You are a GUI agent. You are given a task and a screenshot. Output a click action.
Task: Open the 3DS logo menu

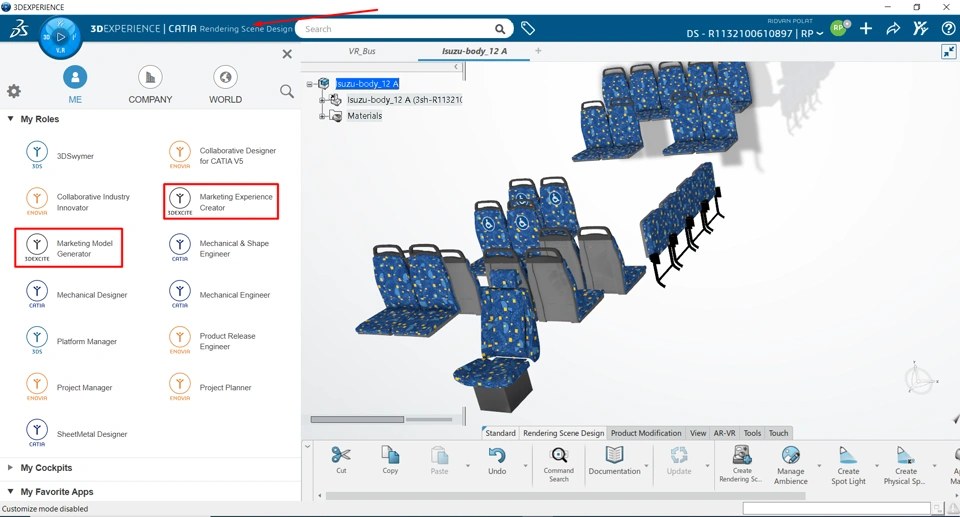point(18,29)
